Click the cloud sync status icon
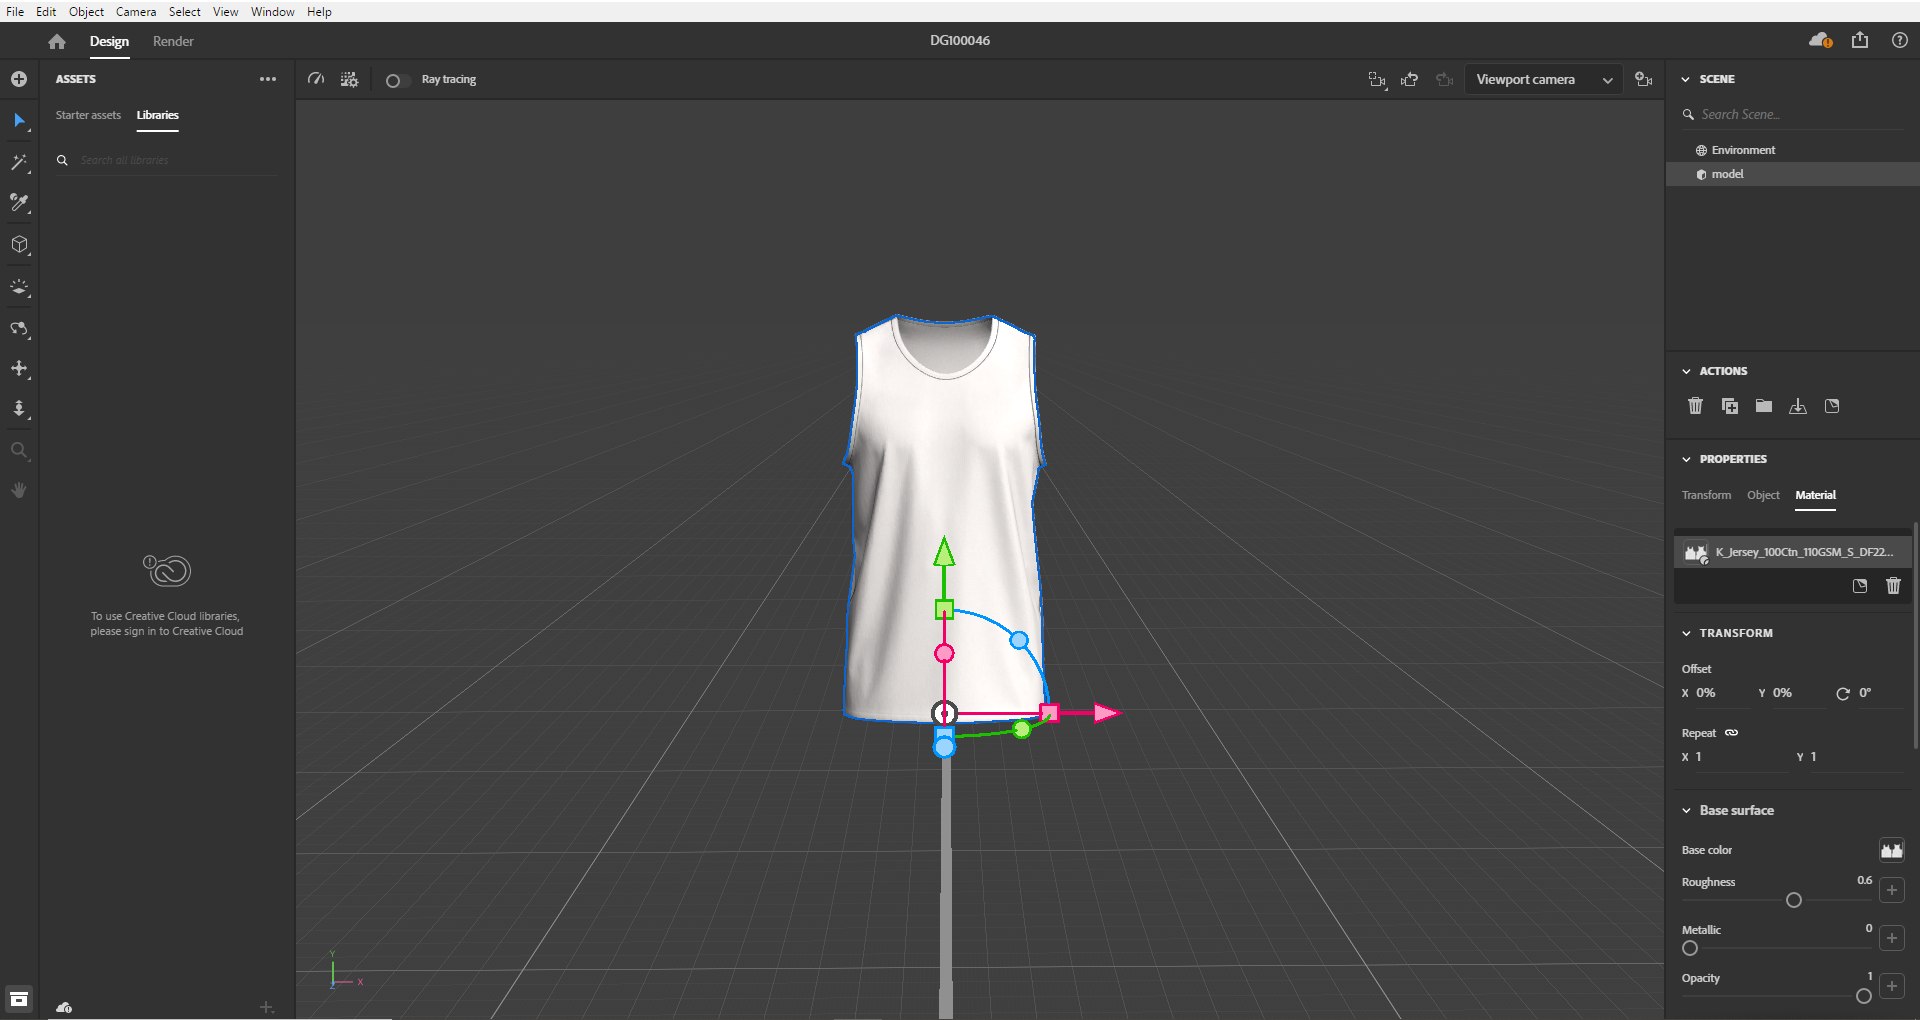 [1820, 40]
